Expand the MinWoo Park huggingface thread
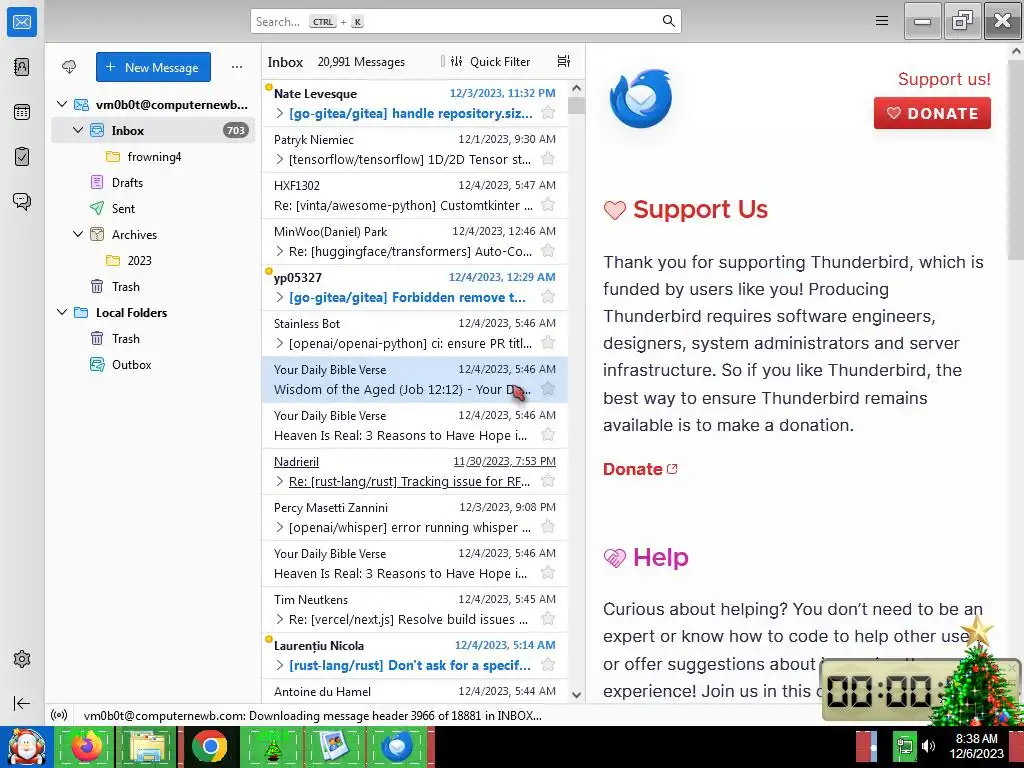 [280, 251]
